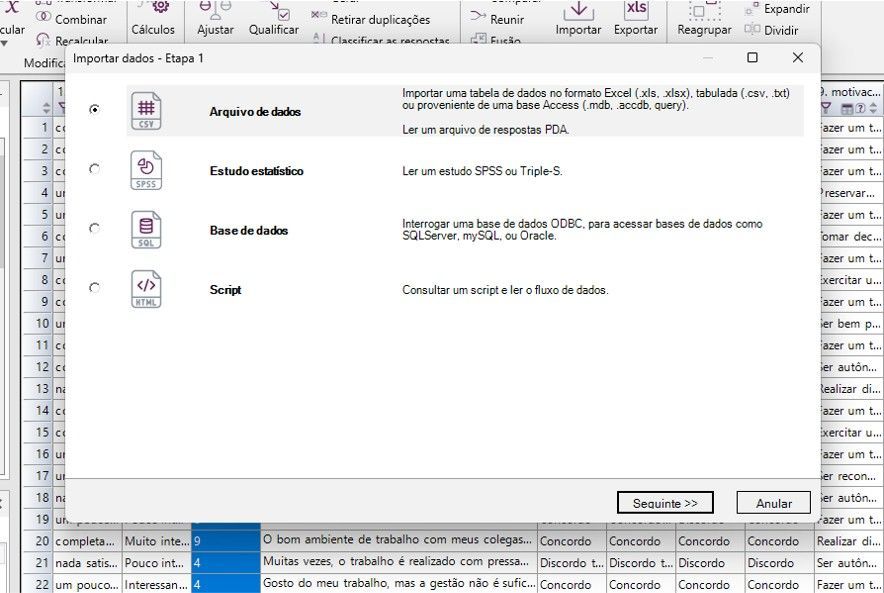Viewport: 884px width, 593px height.
Task: Click the SPSS study icon
Action: [x=146, y=170]
